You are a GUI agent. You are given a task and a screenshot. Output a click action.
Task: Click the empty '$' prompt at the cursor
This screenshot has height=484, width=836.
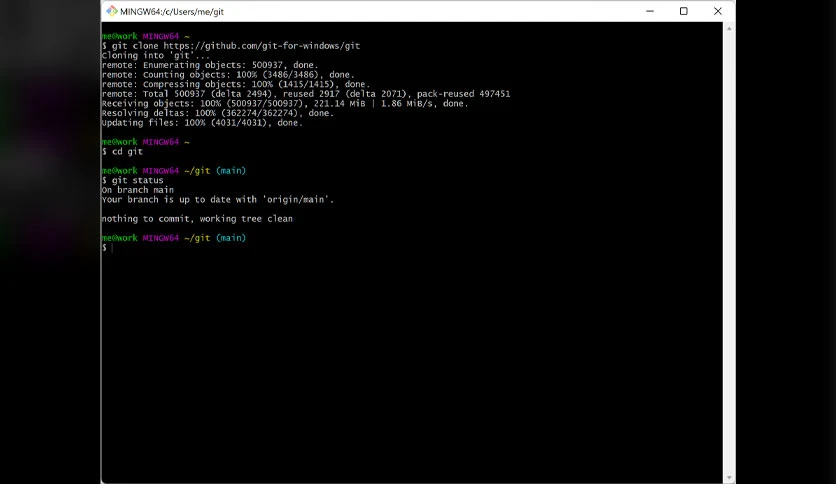coord(107,247)
